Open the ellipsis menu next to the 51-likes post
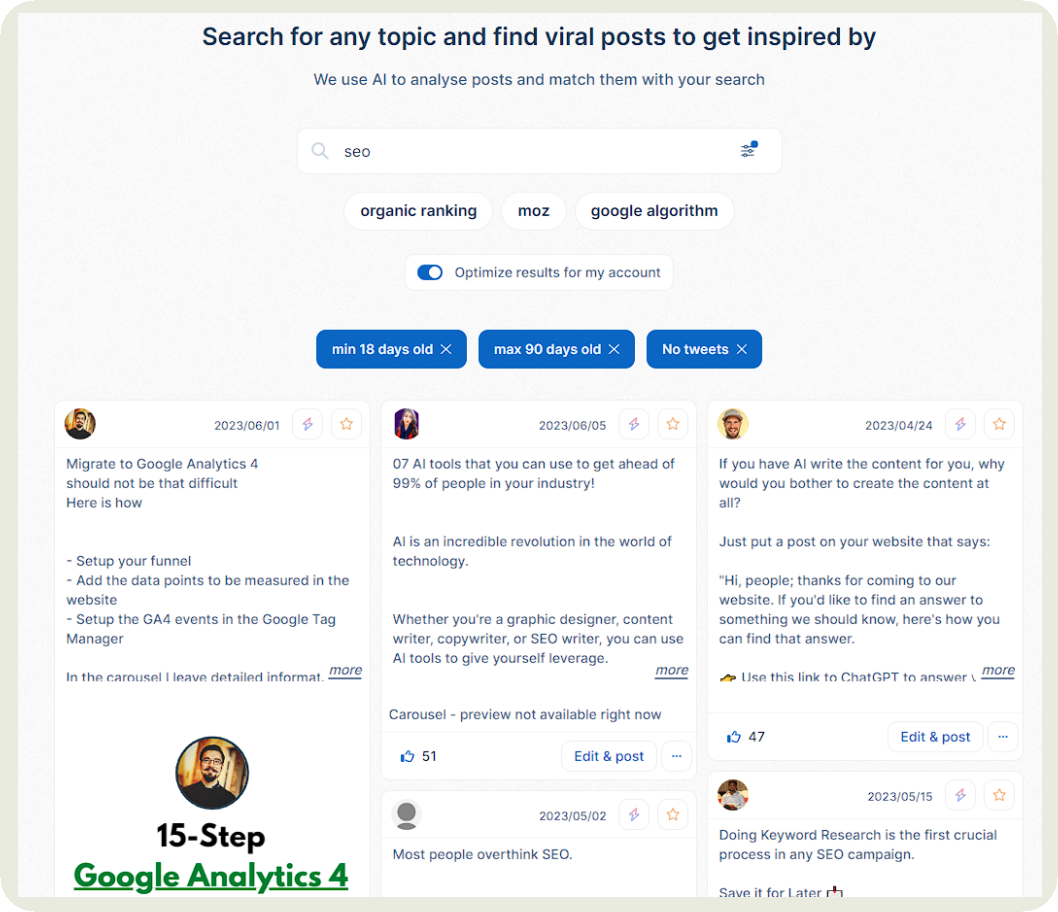The image size is (1058, 912). (676, 756)
